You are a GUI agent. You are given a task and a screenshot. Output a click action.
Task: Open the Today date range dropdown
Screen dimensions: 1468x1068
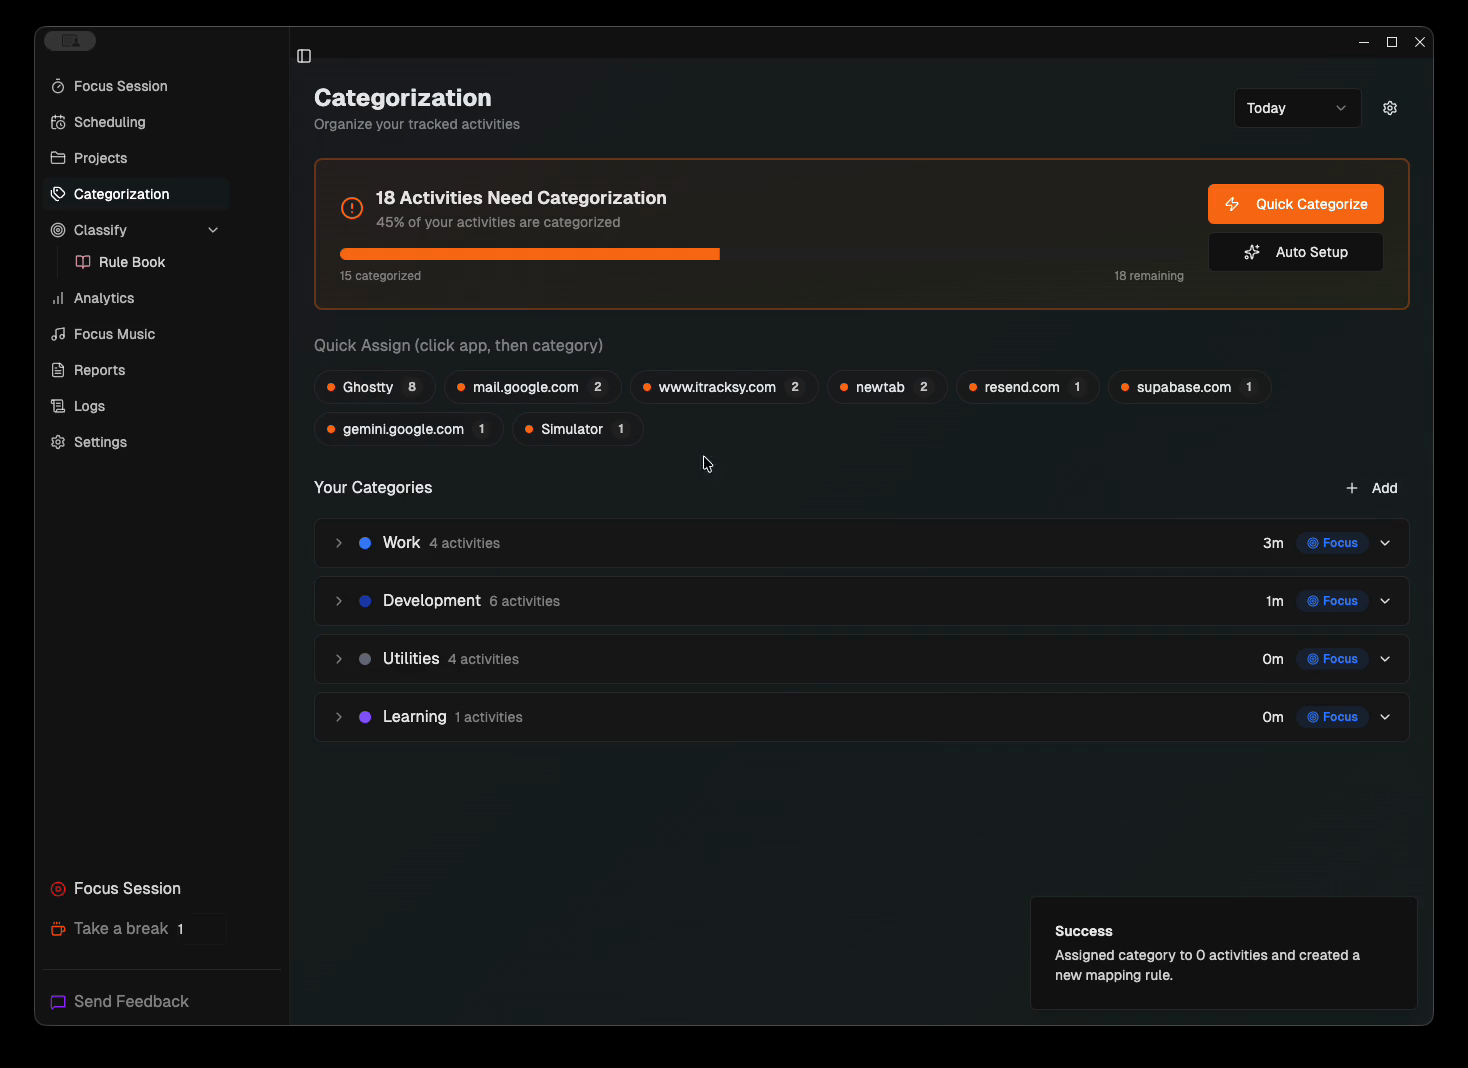pos(1296,108)
